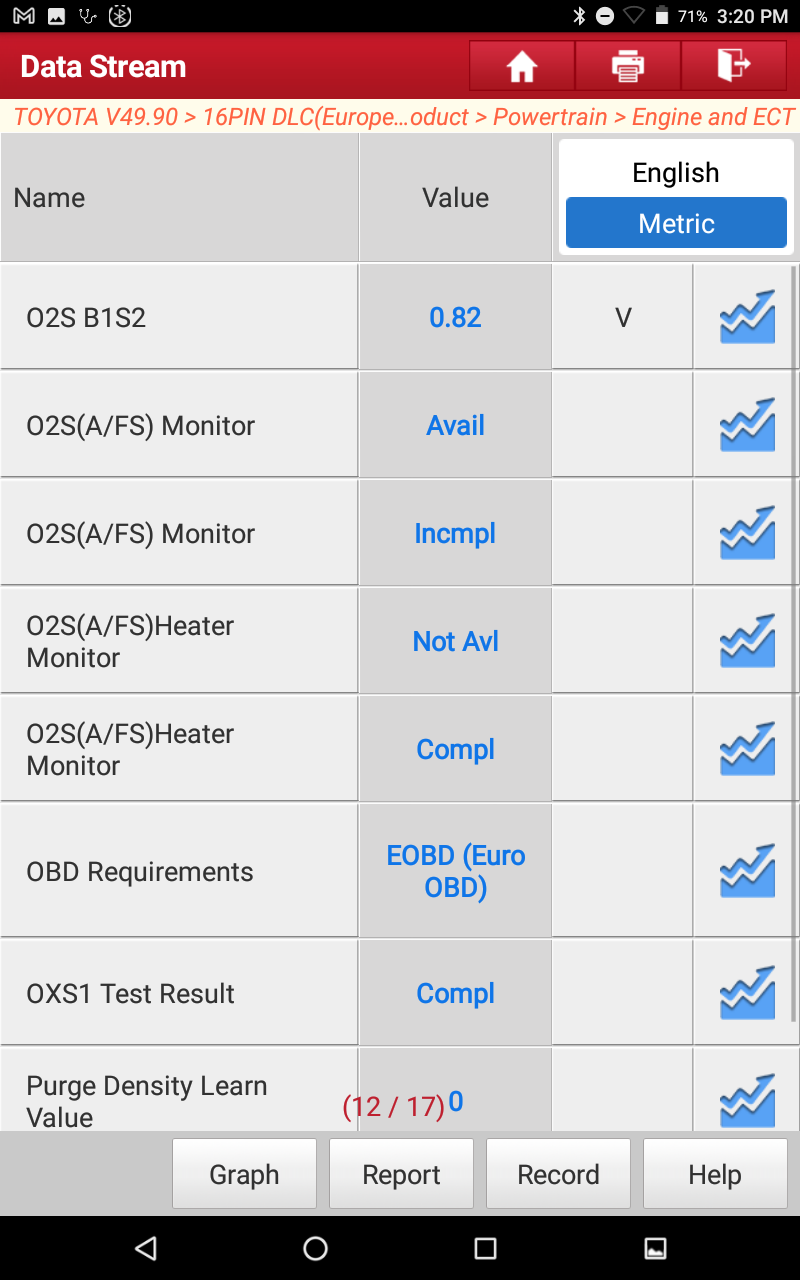
Task: Tap the Home icon in header
Action: 522,67
